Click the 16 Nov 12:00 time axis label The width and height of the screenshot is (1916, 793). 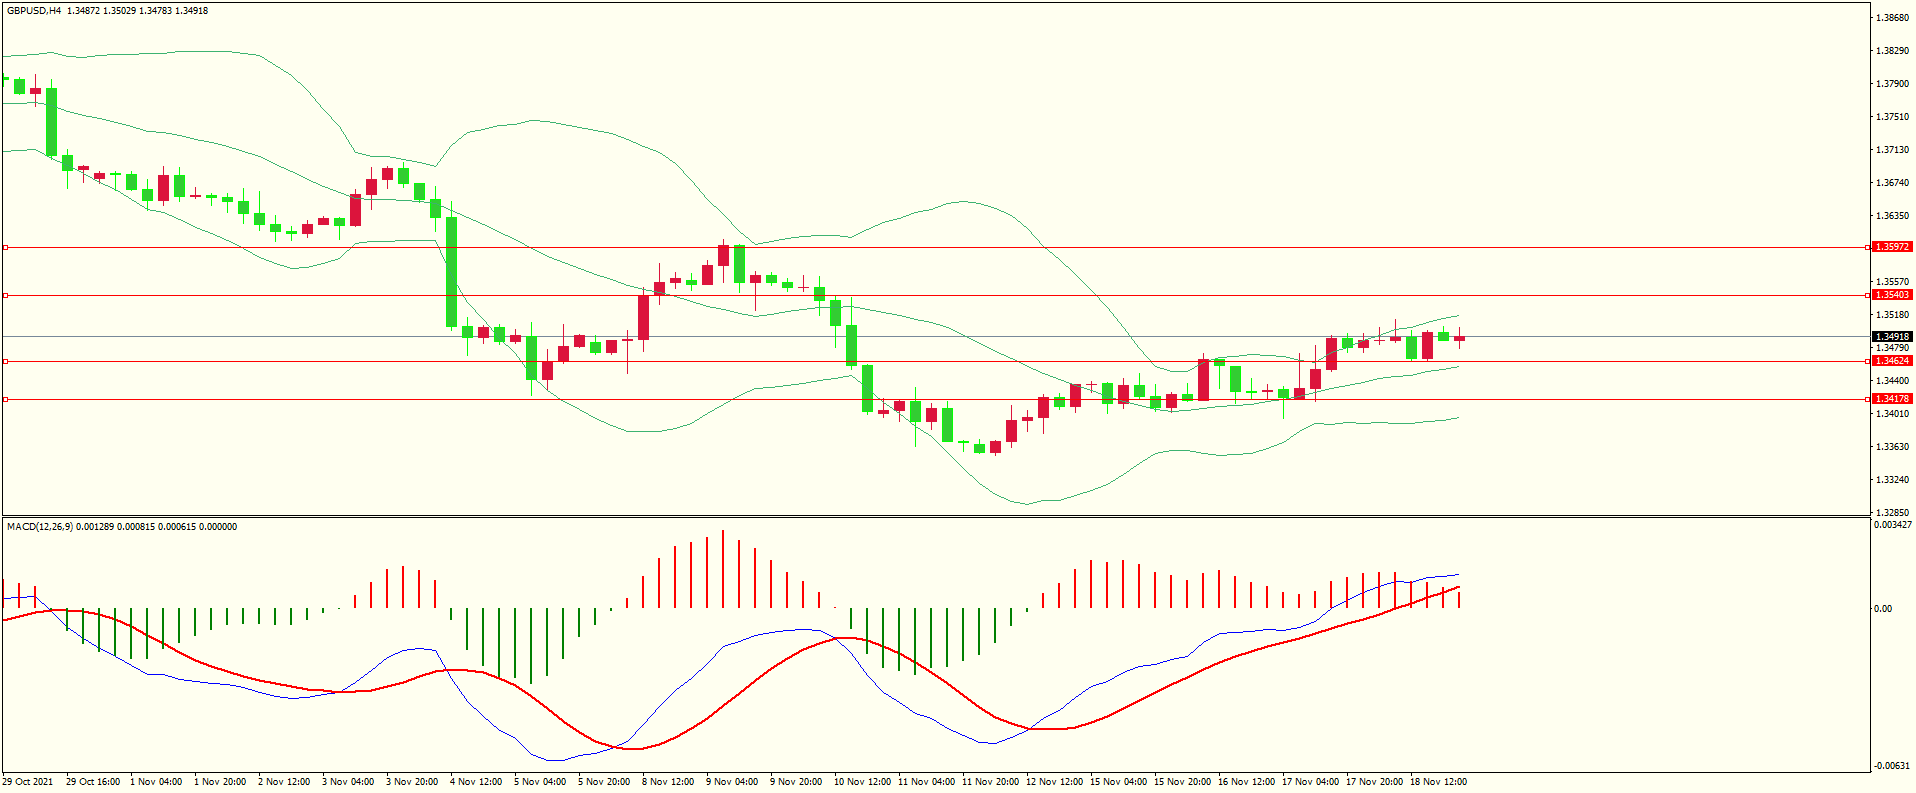1246,782
